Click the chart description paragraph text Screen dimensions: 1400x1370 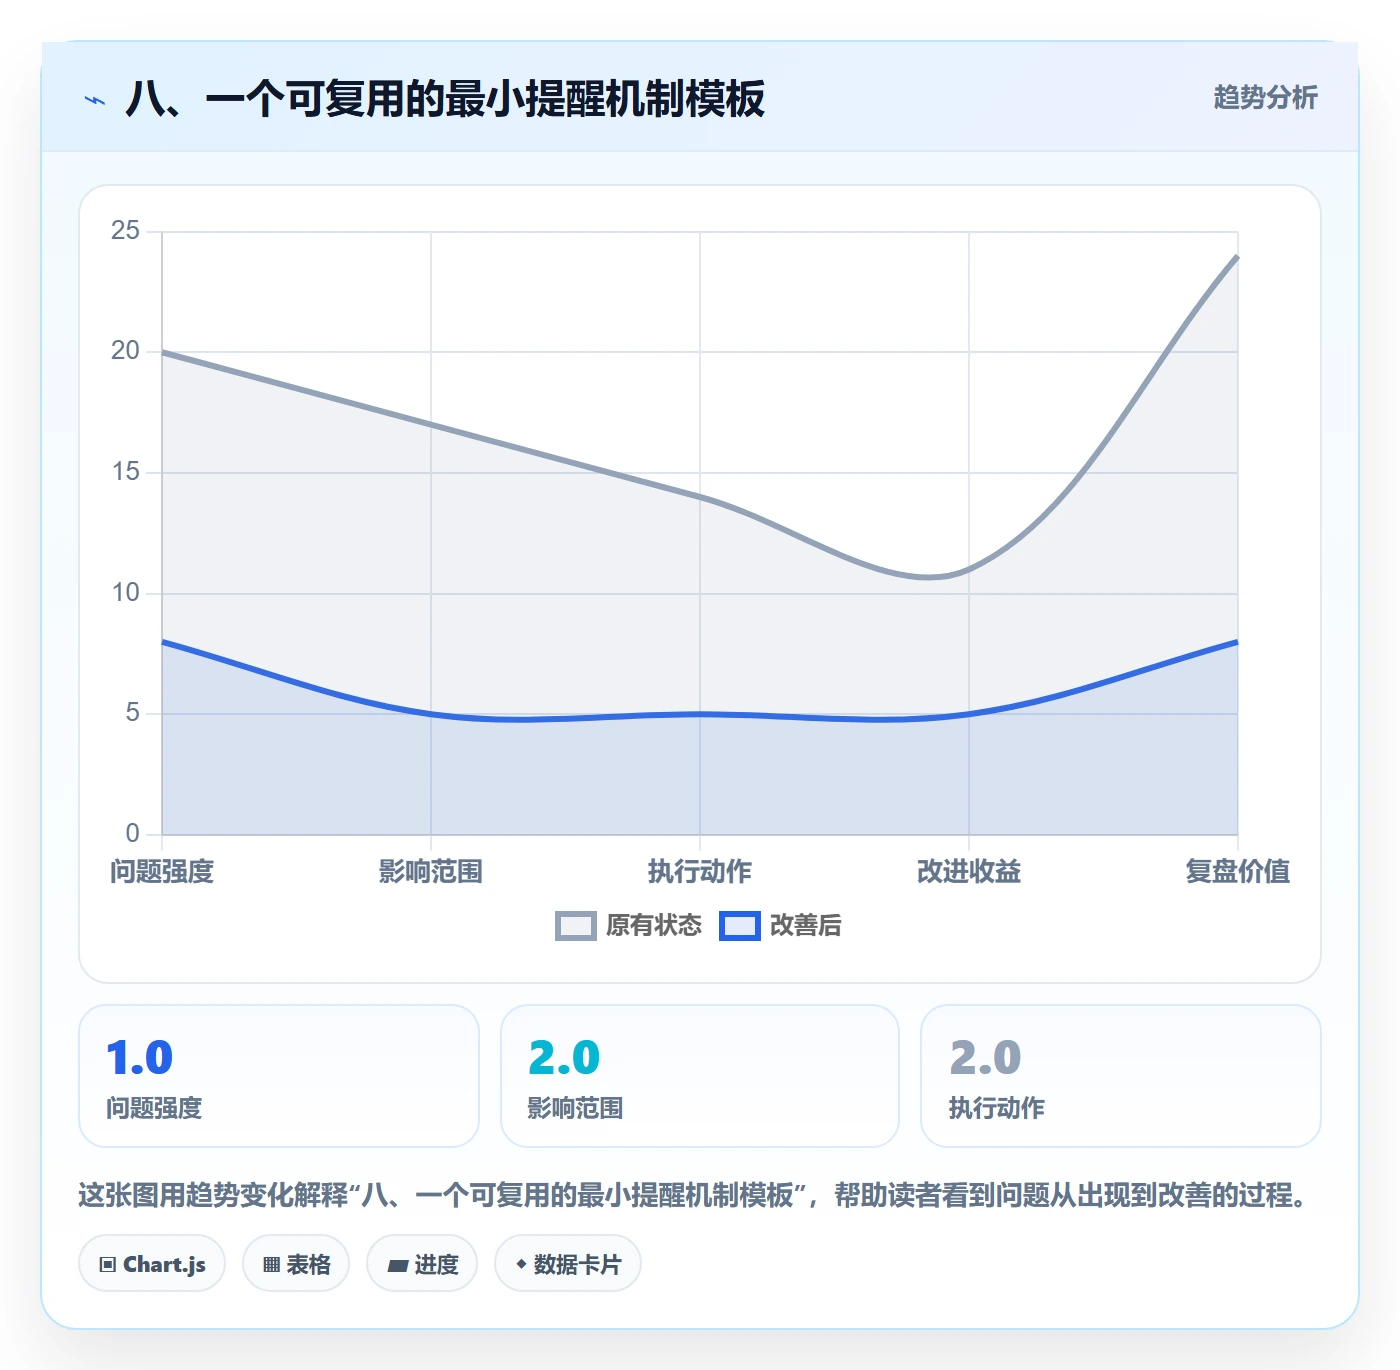pos(695,1195)
